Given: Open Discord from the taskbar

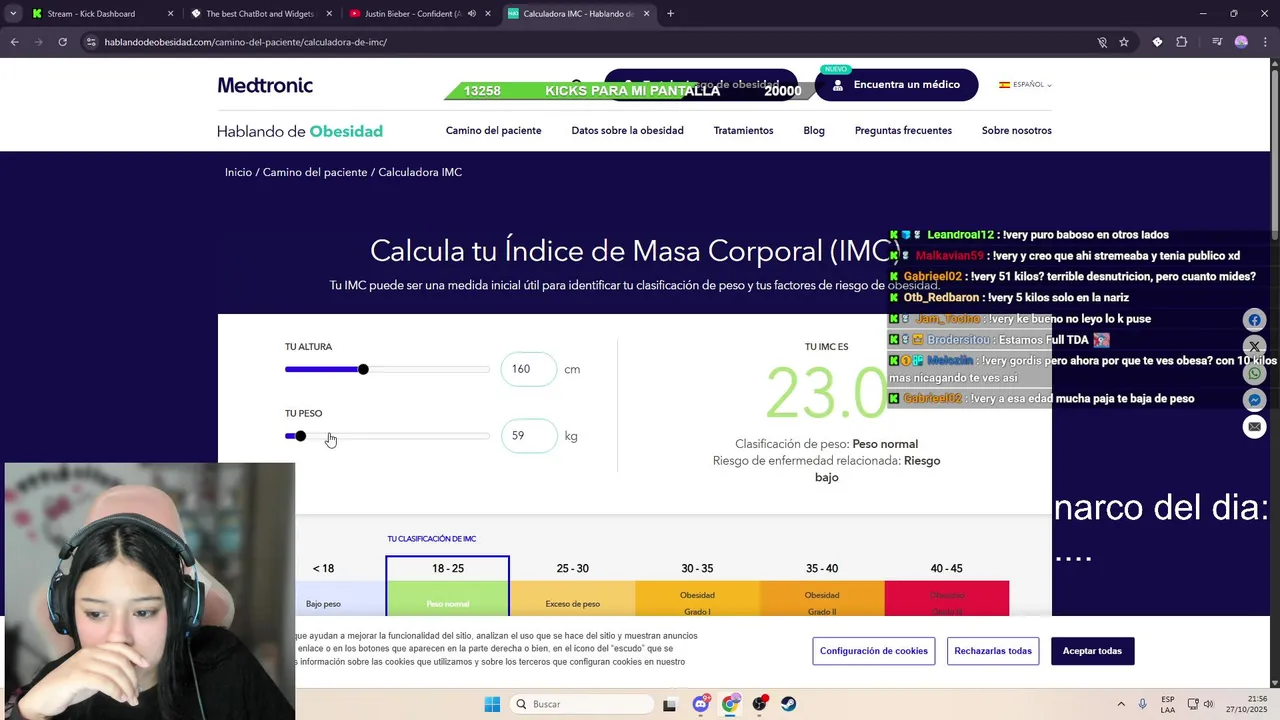Looking at the screenshot, I should (701, 704).
